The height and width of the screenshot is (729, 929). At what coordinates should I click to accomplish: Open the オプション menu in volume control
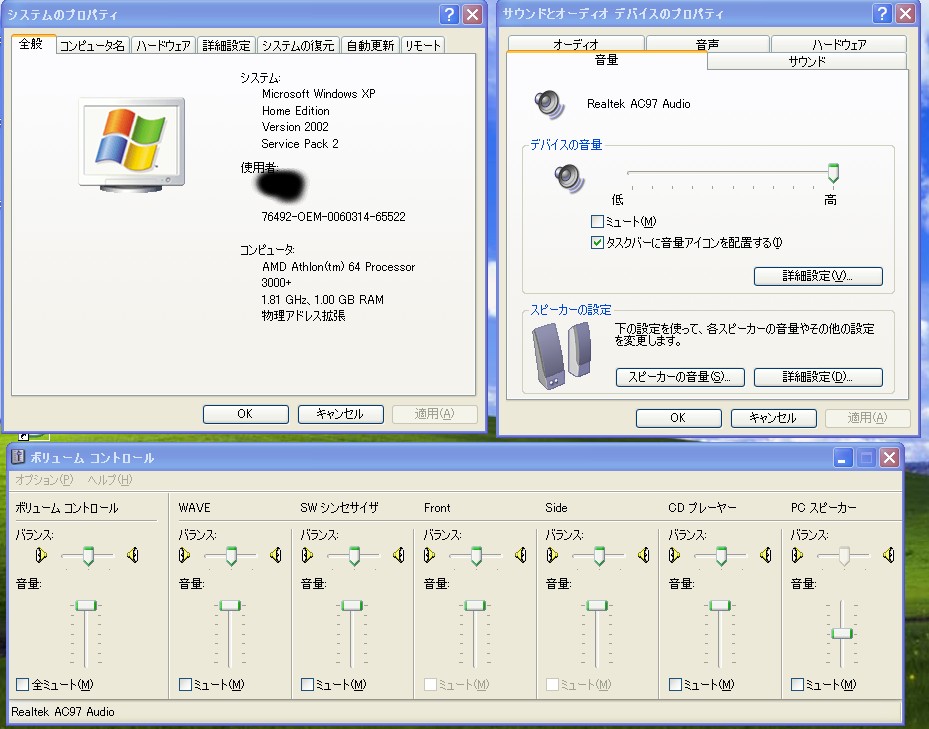coord(44,480)
